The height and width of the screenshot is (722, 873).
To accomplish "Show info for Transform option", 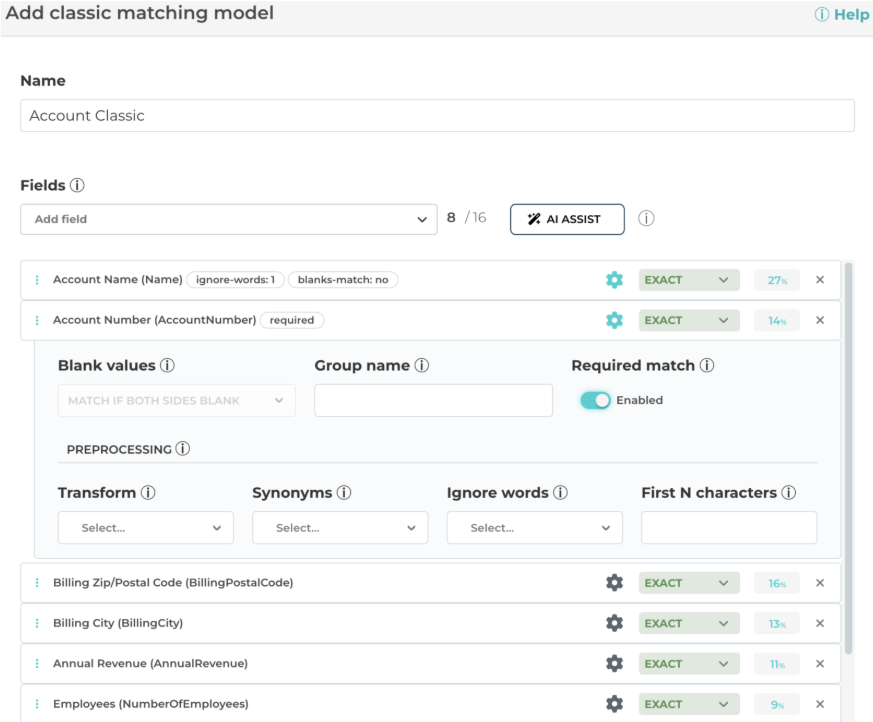I will tap(148, 493).
